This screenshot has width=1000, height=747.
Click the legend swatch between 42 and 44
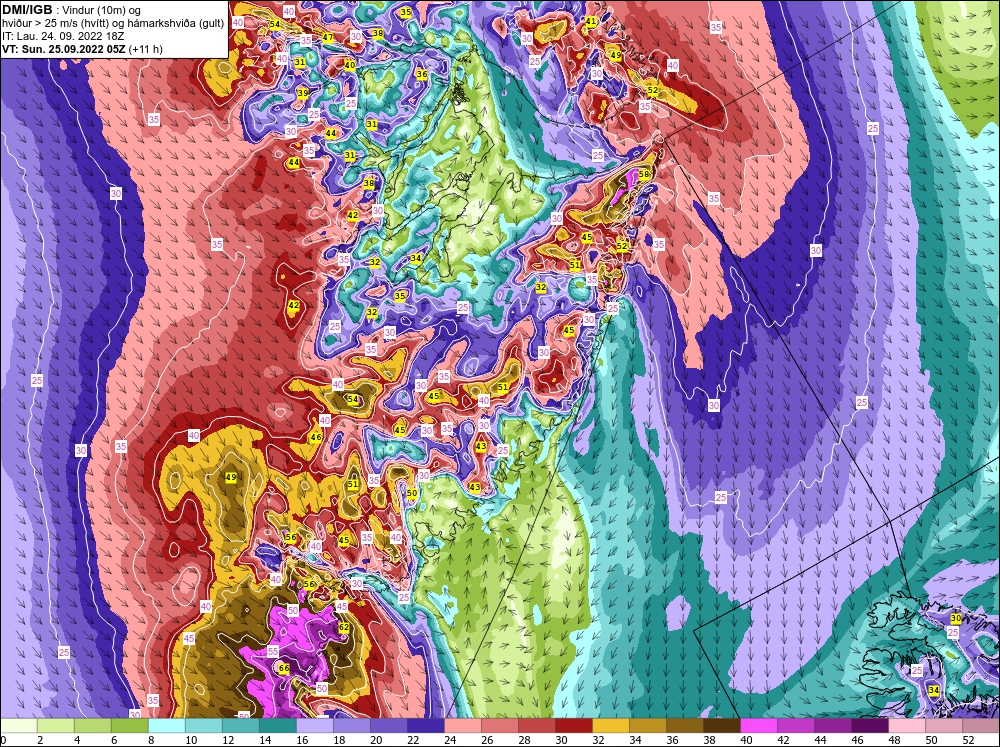795,726
